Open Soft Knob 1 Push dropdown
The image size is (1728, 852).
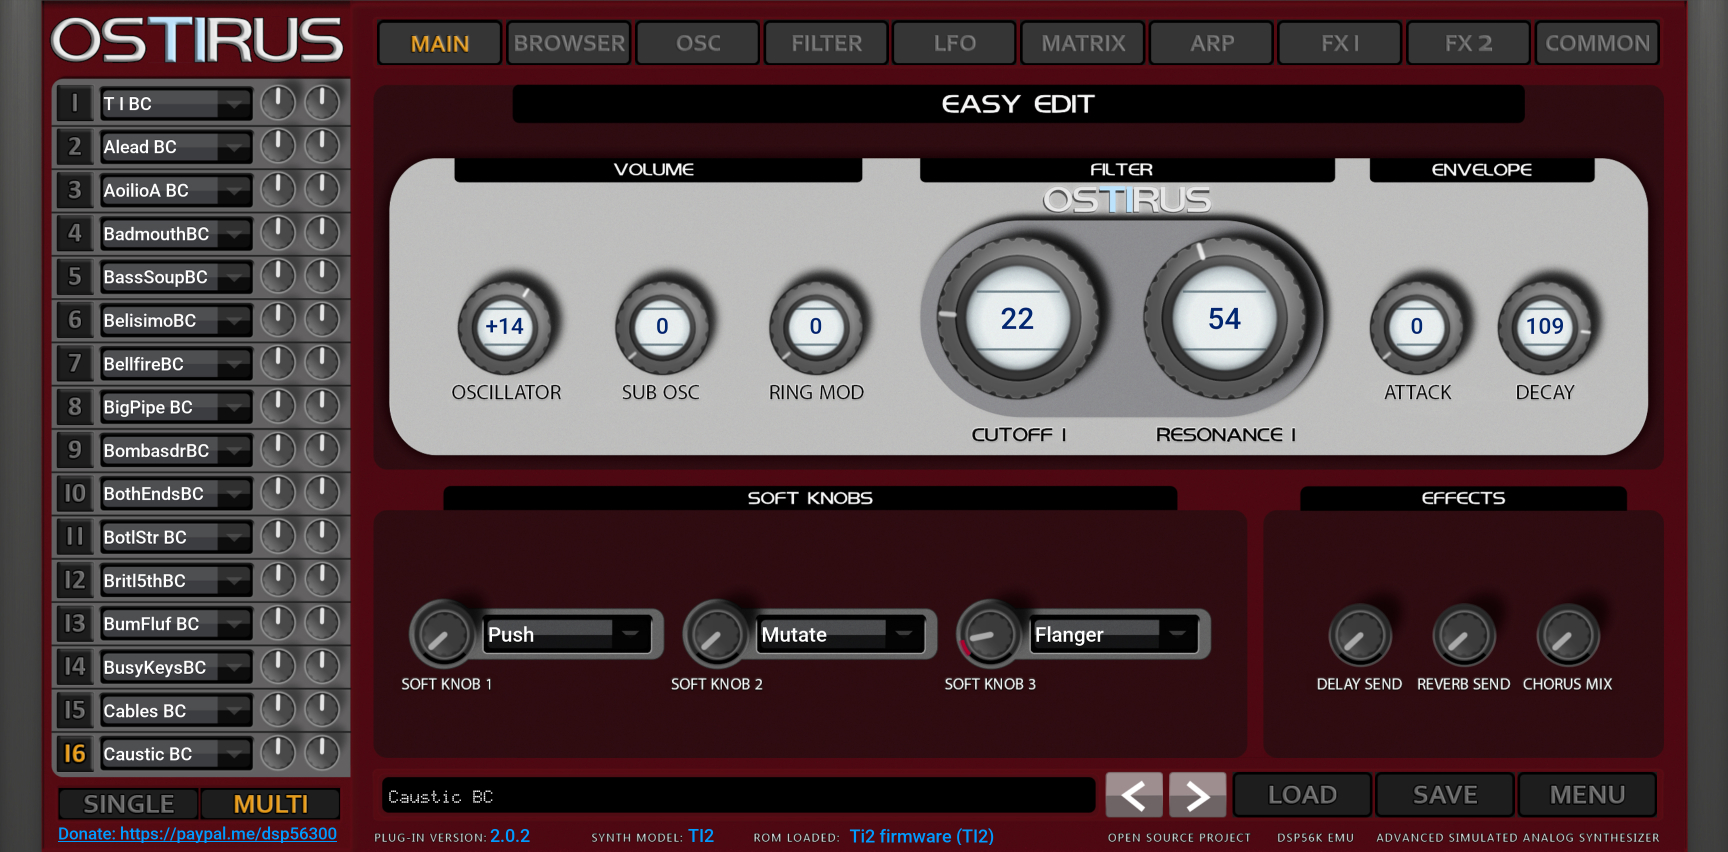tap(630, 634)
